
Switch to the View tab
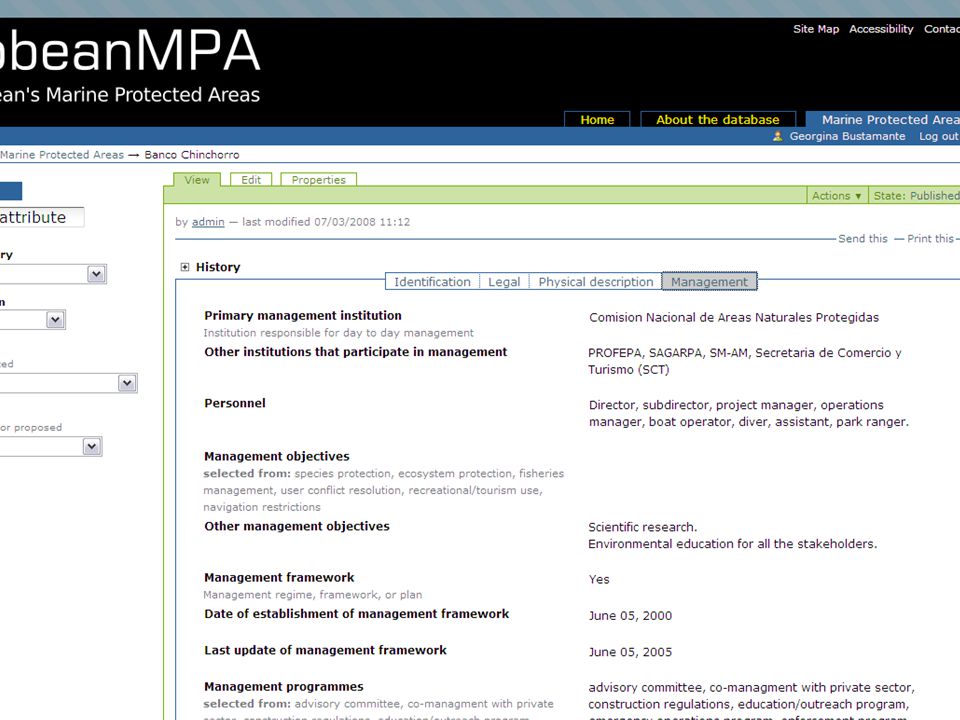tap(197, 179)
